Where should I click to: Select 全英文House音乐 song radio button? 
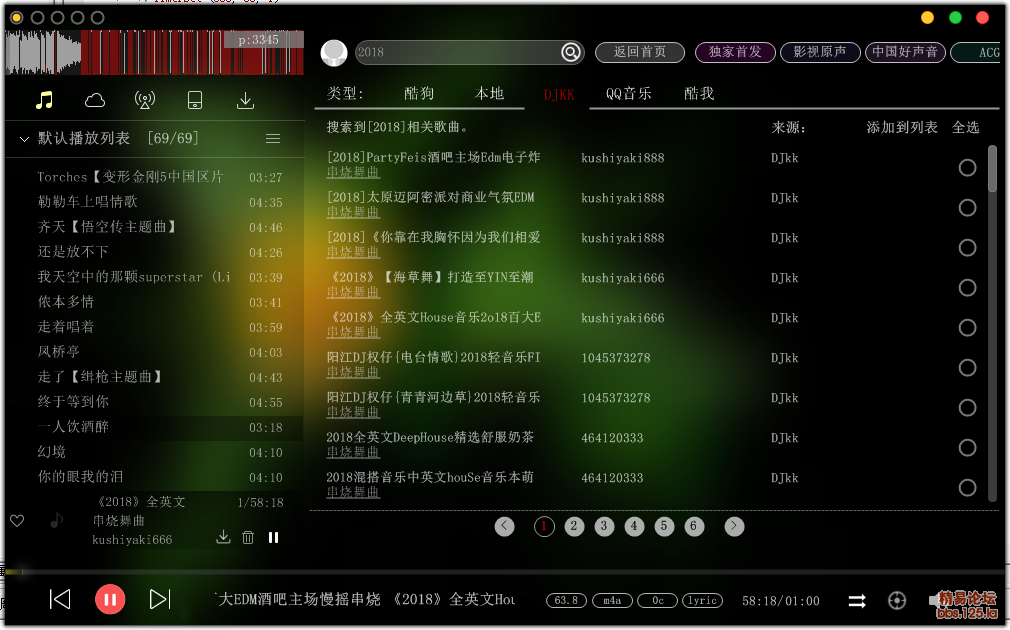pos(967,328)
